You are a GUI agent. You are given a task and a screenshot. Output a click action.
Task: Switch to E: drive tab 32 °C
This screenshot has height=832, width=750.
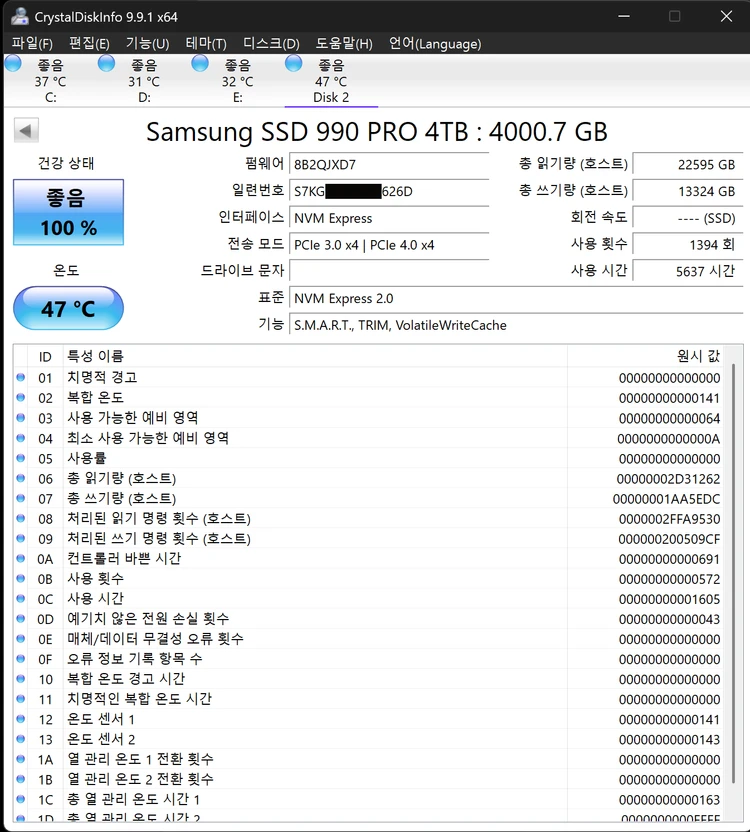click(237, 81)
